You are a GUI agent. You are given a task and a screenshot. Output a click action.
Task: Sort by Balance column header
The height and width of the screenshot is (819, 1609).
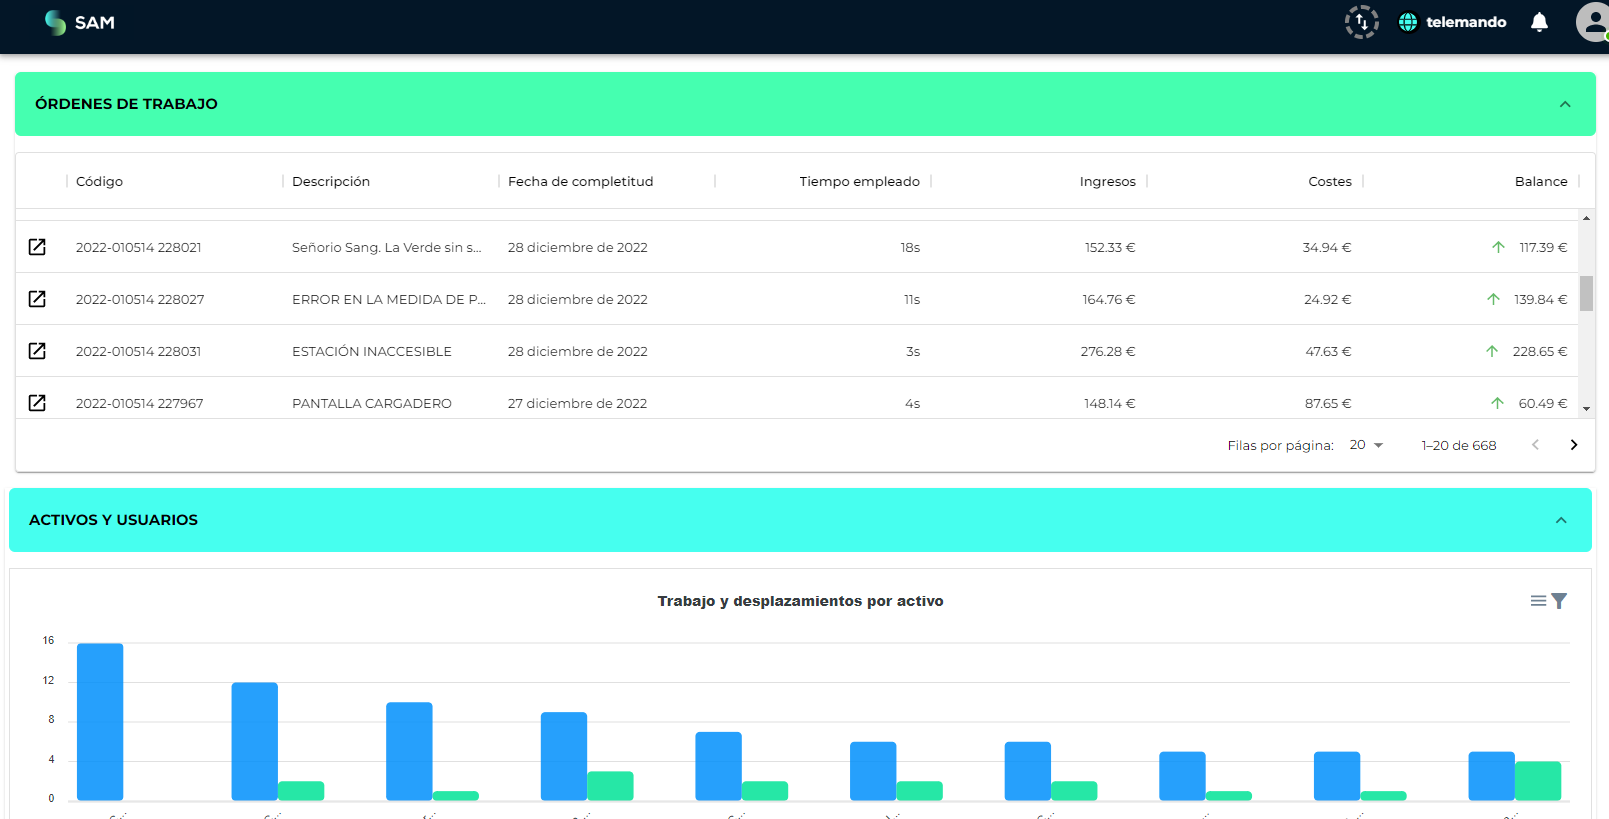tap(1540, 181)
